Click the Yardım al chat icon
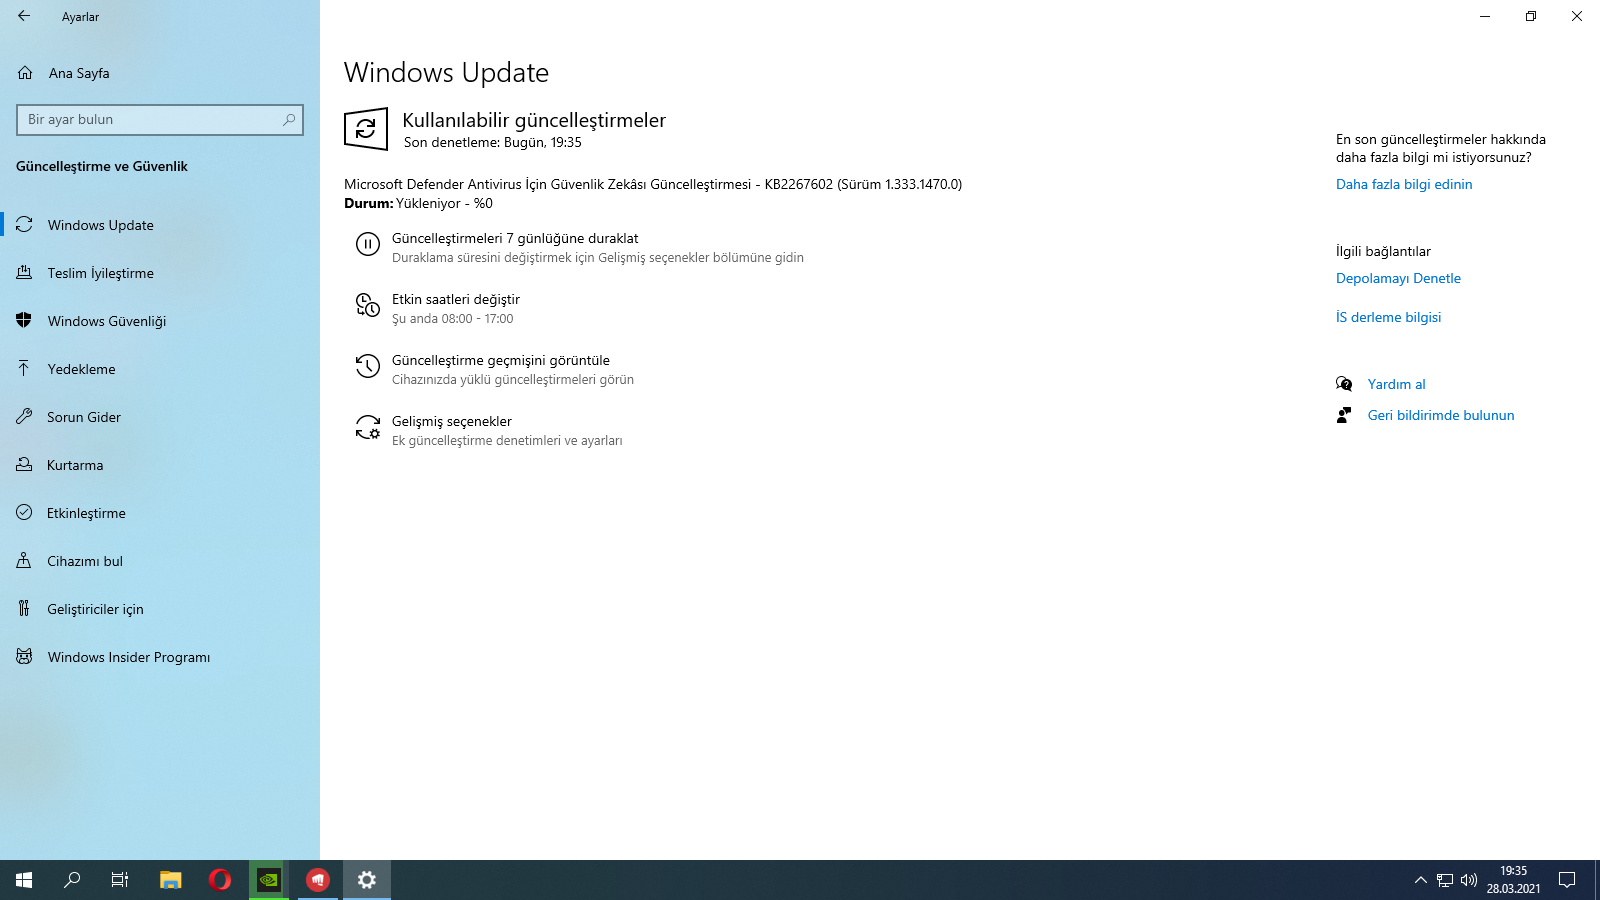 (1344, 384)
